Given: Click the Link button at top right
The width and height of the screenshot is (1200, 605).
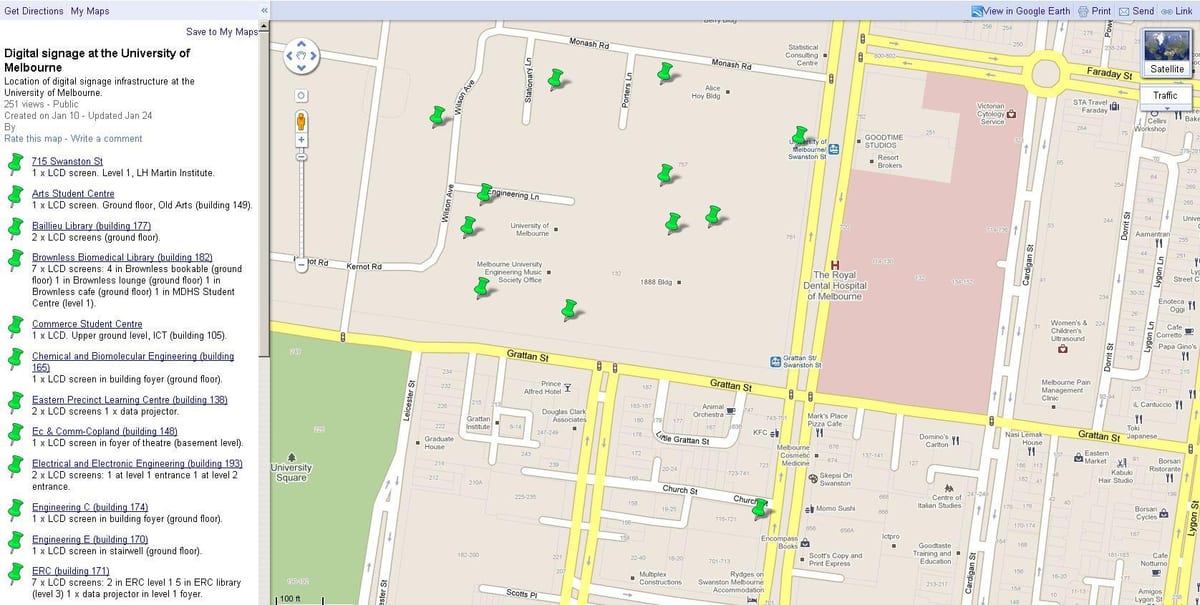Looking at the screenshot, I should (x=1176, y=11).
